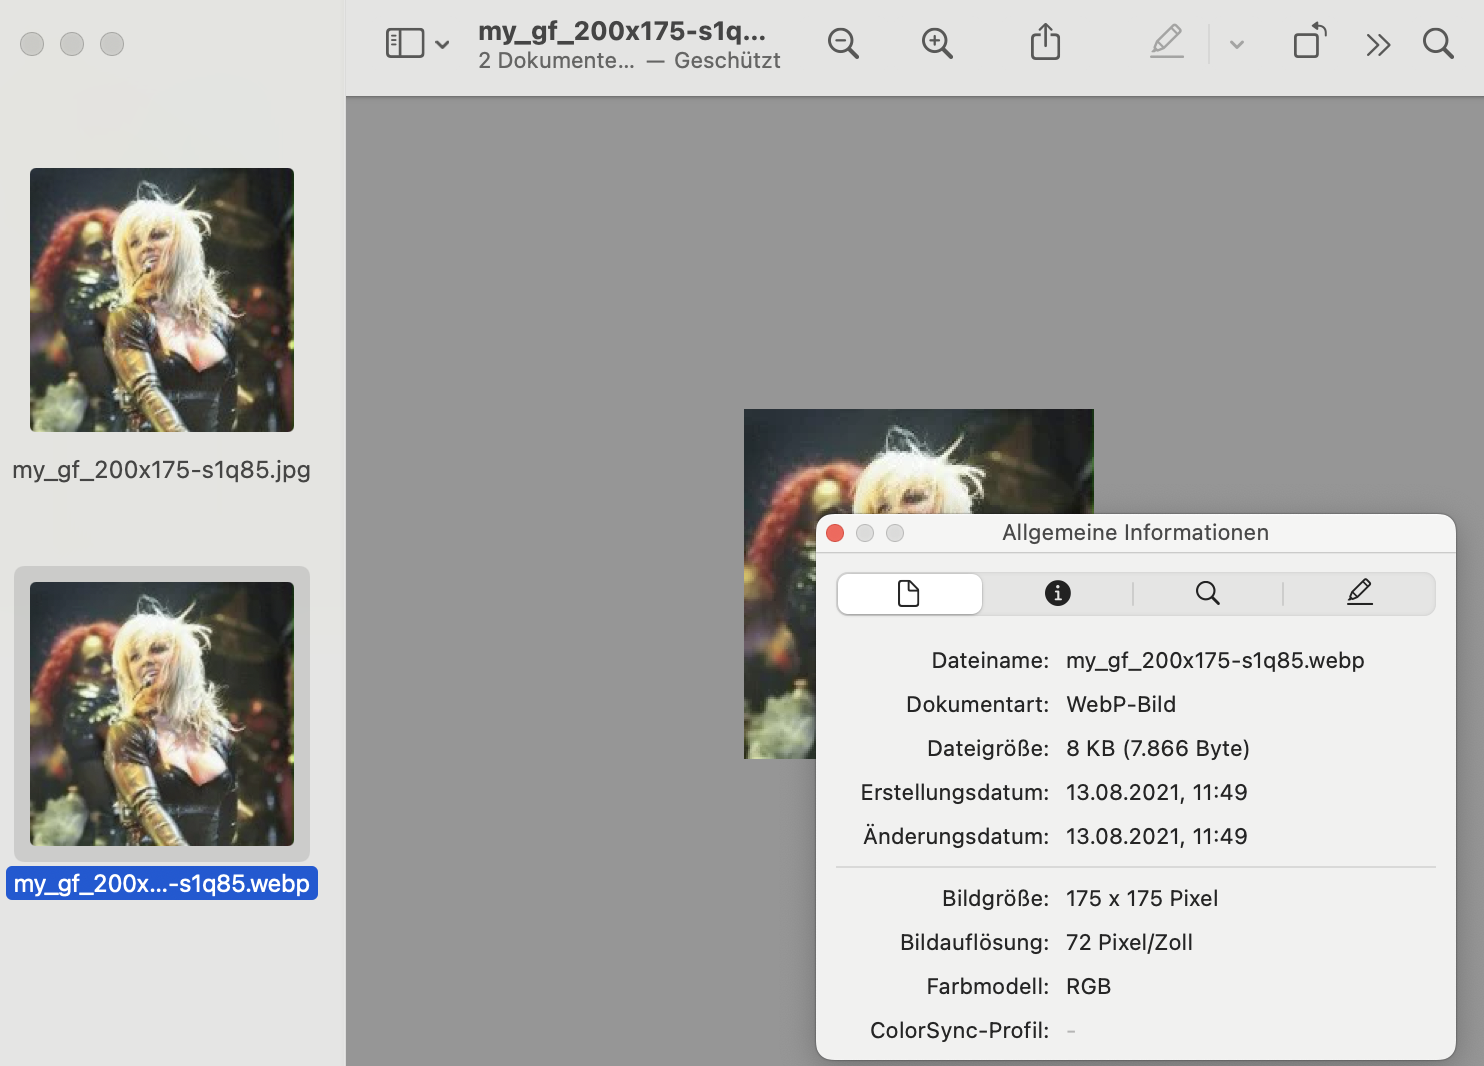The height and width of the screenshot is (1066, 1484).
Task: Click the my_gf_200x175-s1q85.jpg filename label
Action: 162,469
